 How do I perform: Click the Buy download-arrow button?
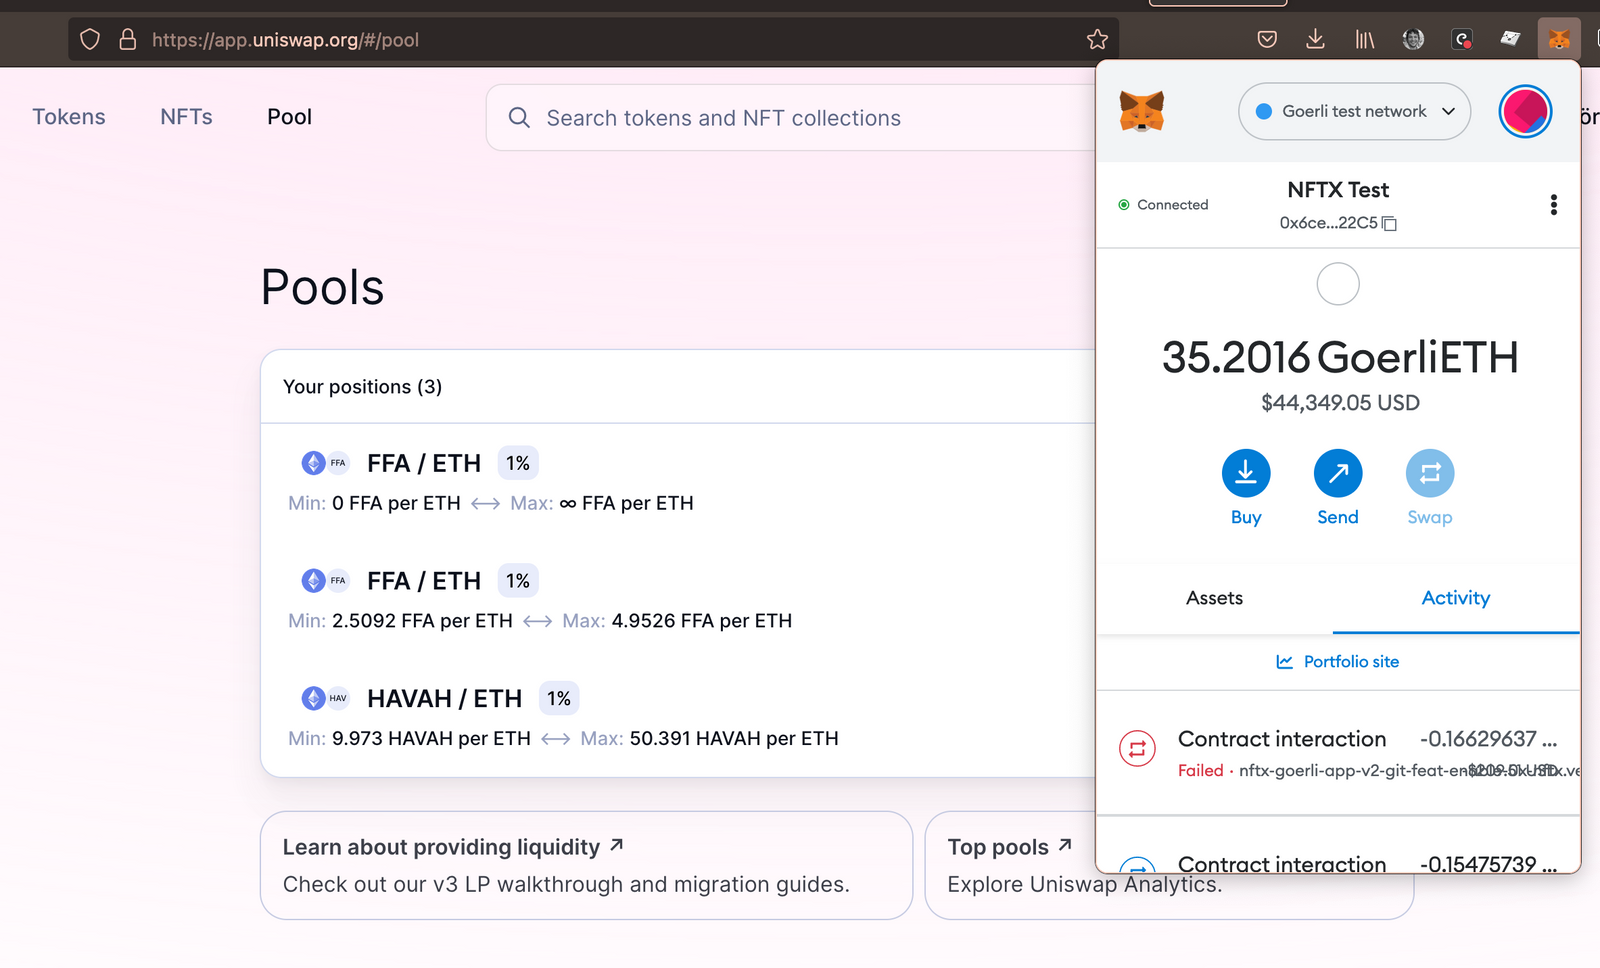(x=1246, y=473)
